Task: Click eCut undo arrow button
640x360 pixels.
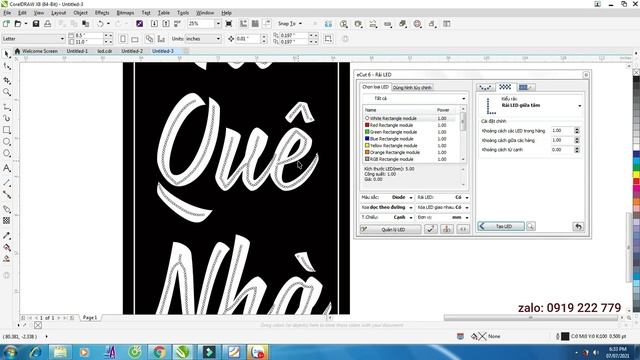Action: pyautogui.click(x=578, y=226)
